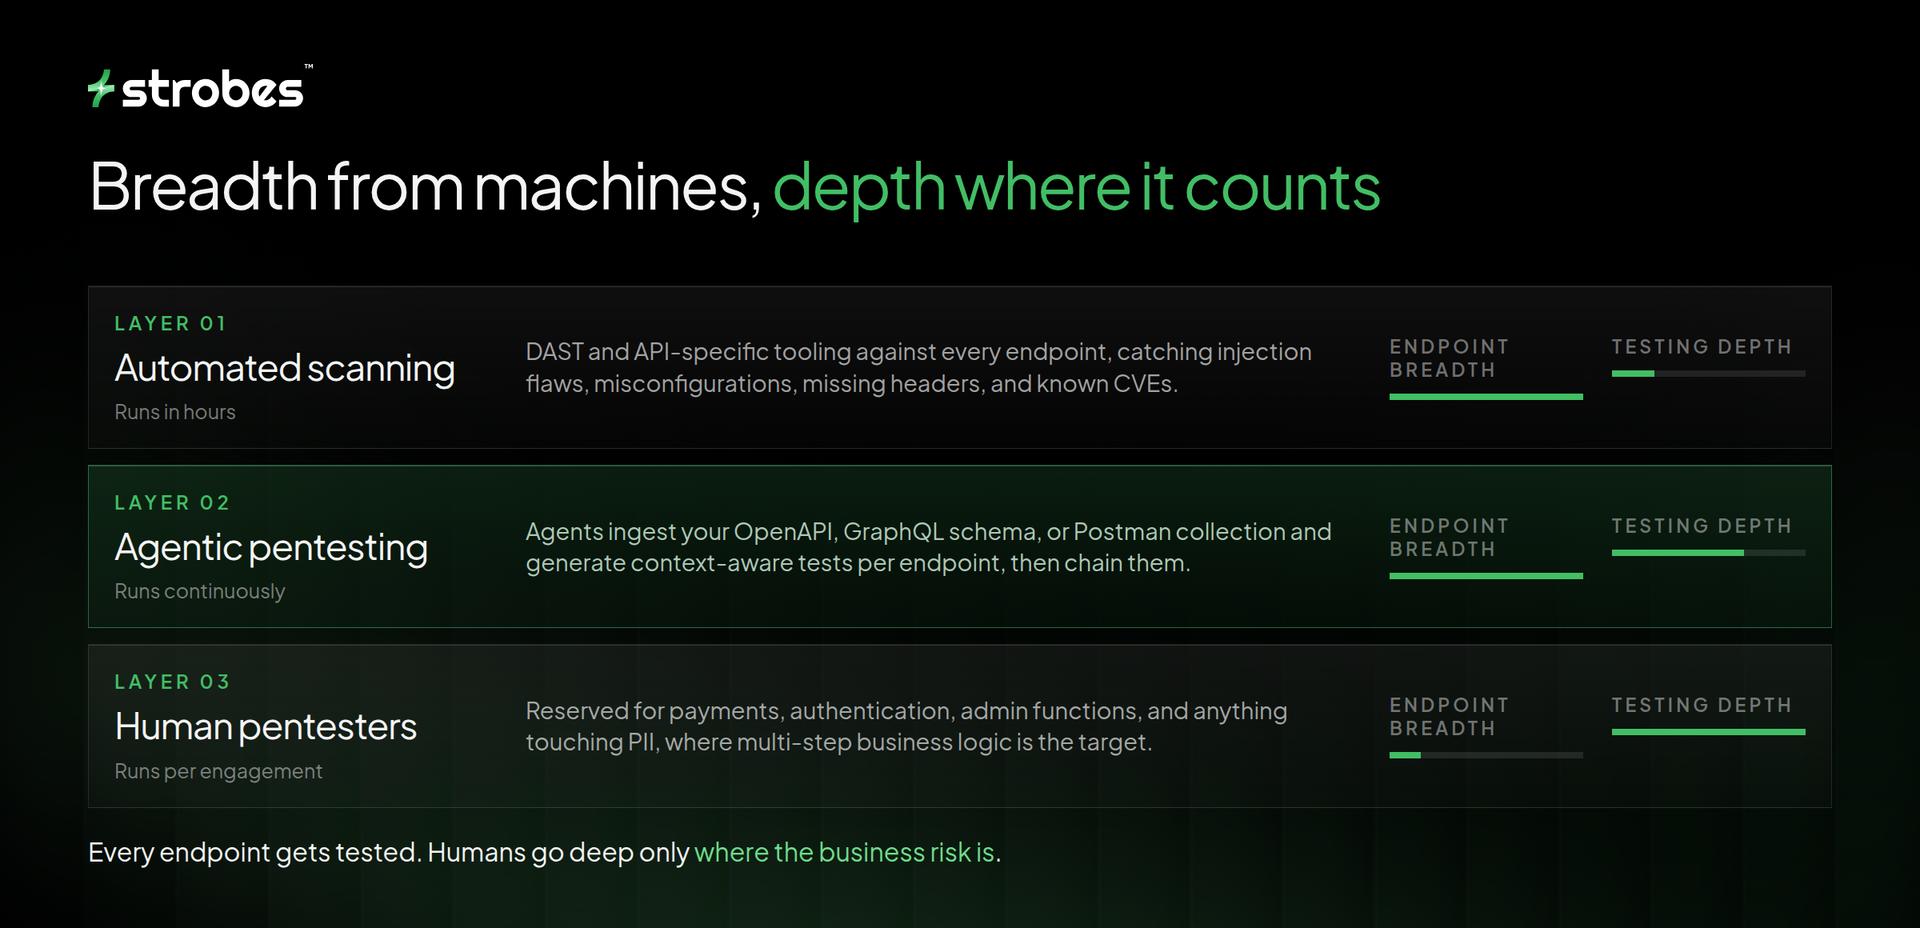Screen dimensions: 1920x928
Task: Click the description starting "DAST and API-specific tooling"
Action: click(918, 368)
